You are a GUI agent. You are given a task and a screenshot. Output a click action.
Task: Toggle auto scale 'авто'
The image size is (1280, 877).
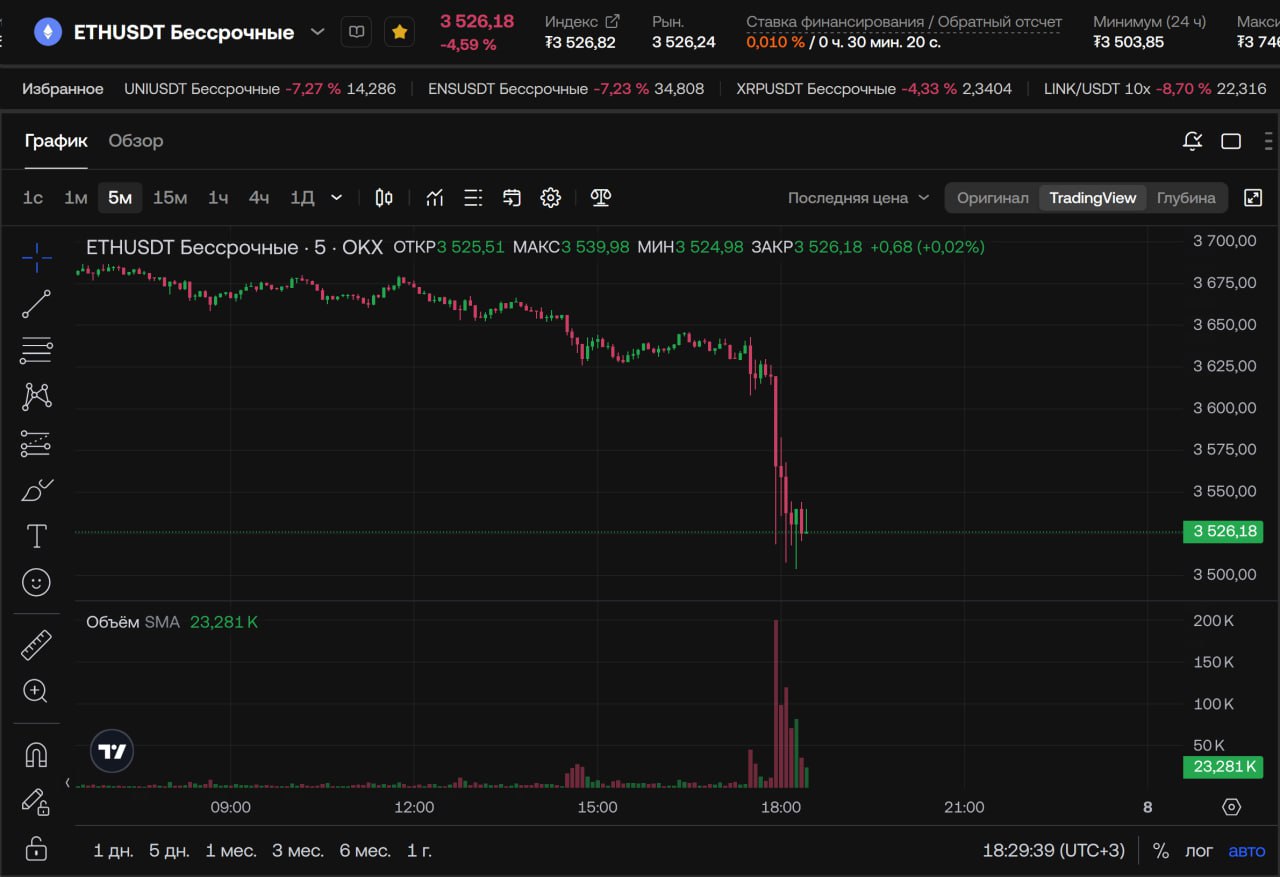(x=1247, y=851)
